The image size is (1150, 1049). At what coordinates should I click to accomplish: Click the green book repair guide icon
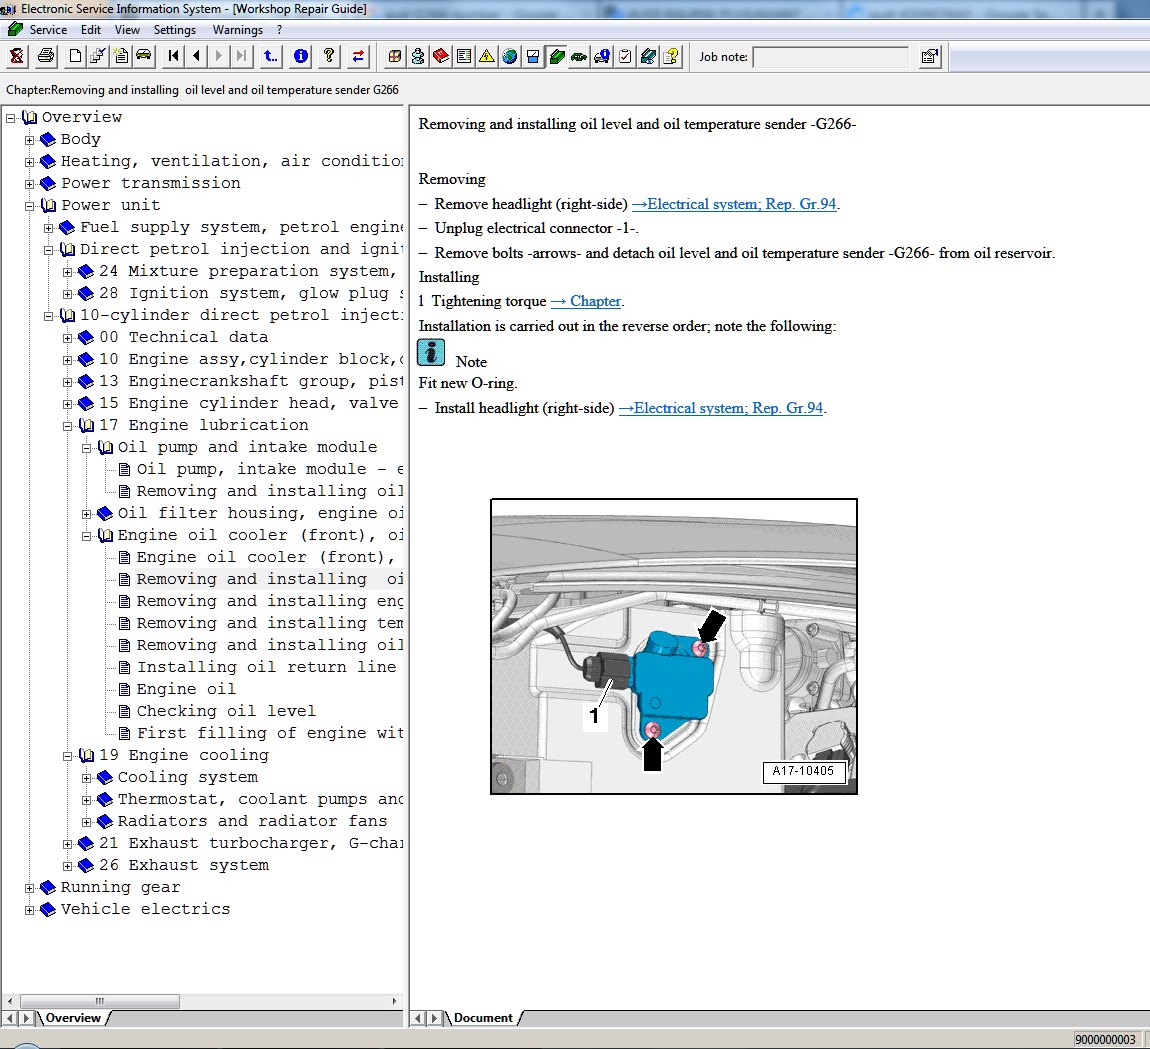pyautogui.click(x=556, y=56)
